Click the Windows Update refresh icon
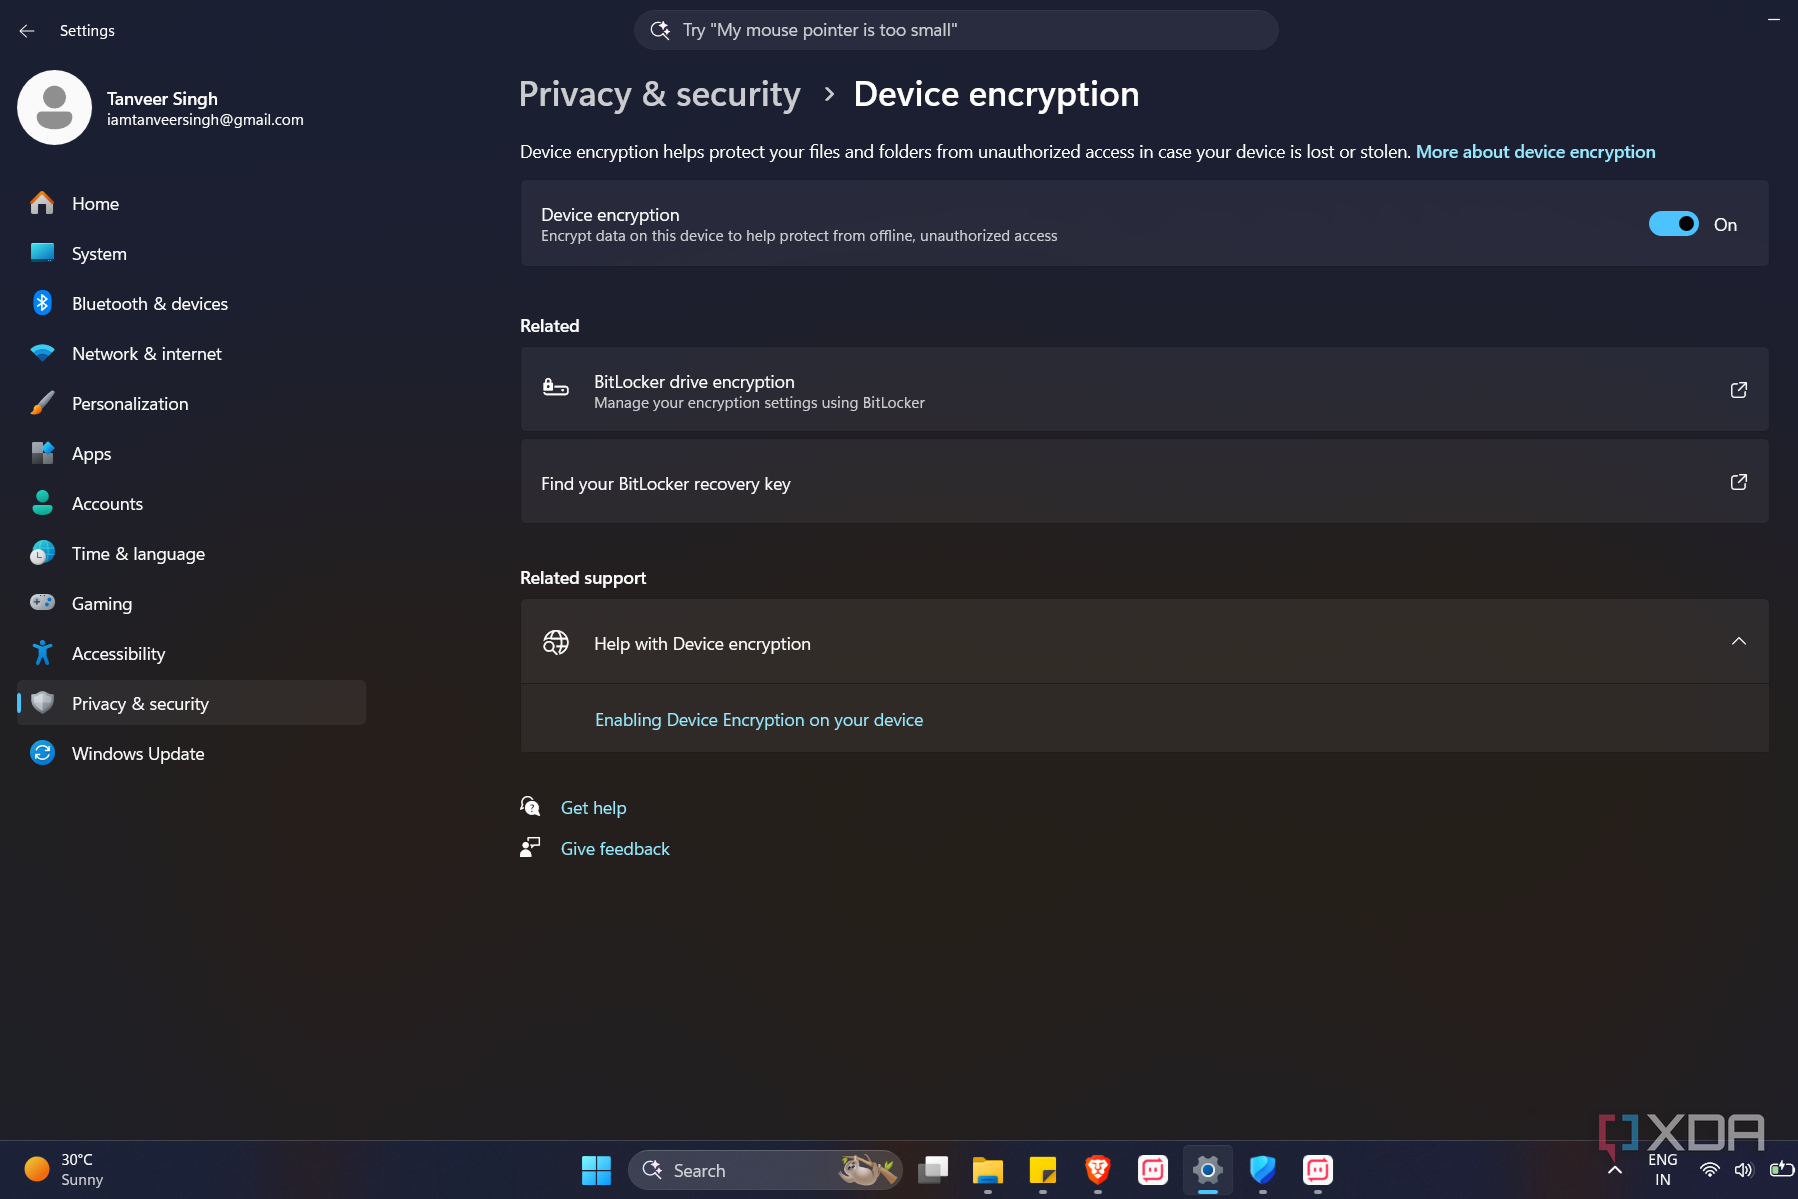1798x1199 pixels. click(42, 753)
